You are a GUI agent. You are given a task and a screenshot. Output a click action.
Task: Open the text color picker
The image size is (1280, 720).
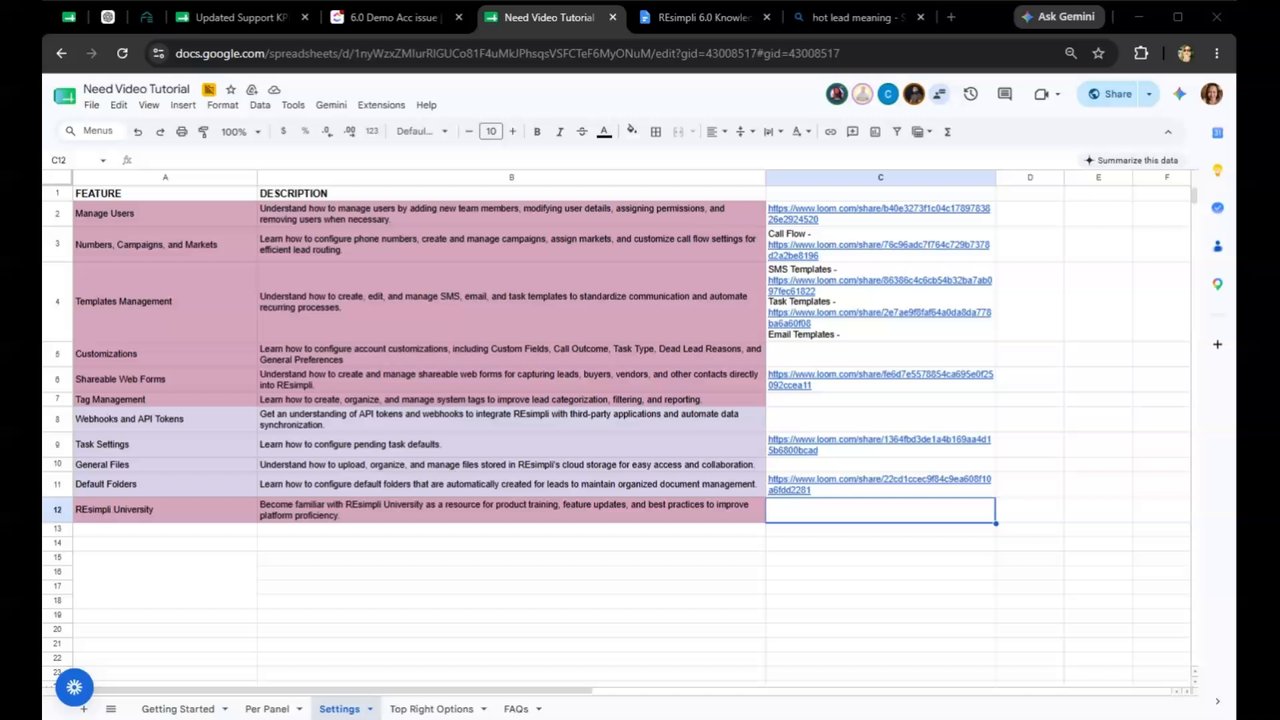(x=604, y=132)
